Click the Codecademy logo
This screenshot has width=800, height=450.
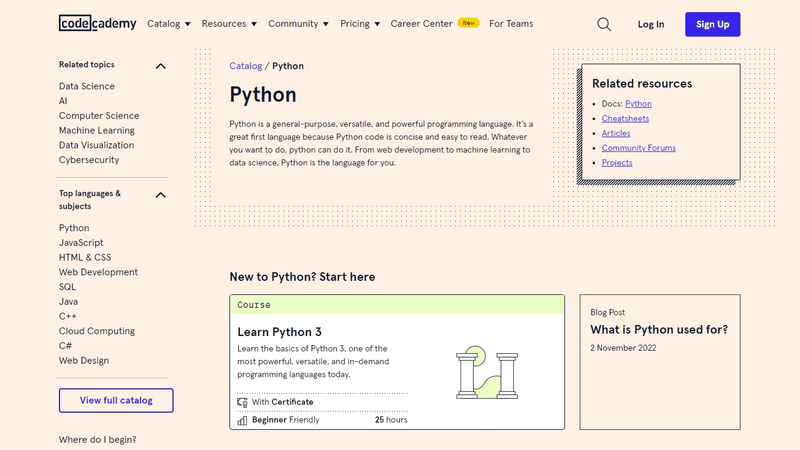coord(97,23)
